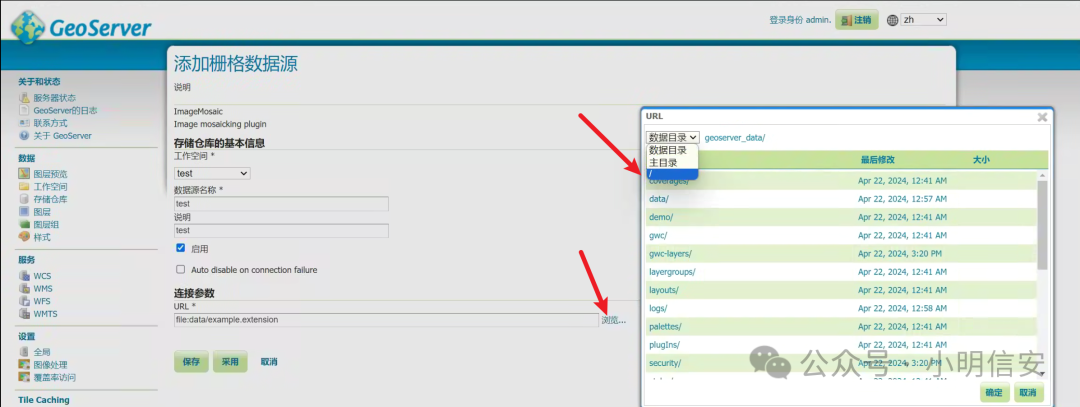Open the gwc/ folder
Screen dimensions: 1080x407
click(658, 236)
